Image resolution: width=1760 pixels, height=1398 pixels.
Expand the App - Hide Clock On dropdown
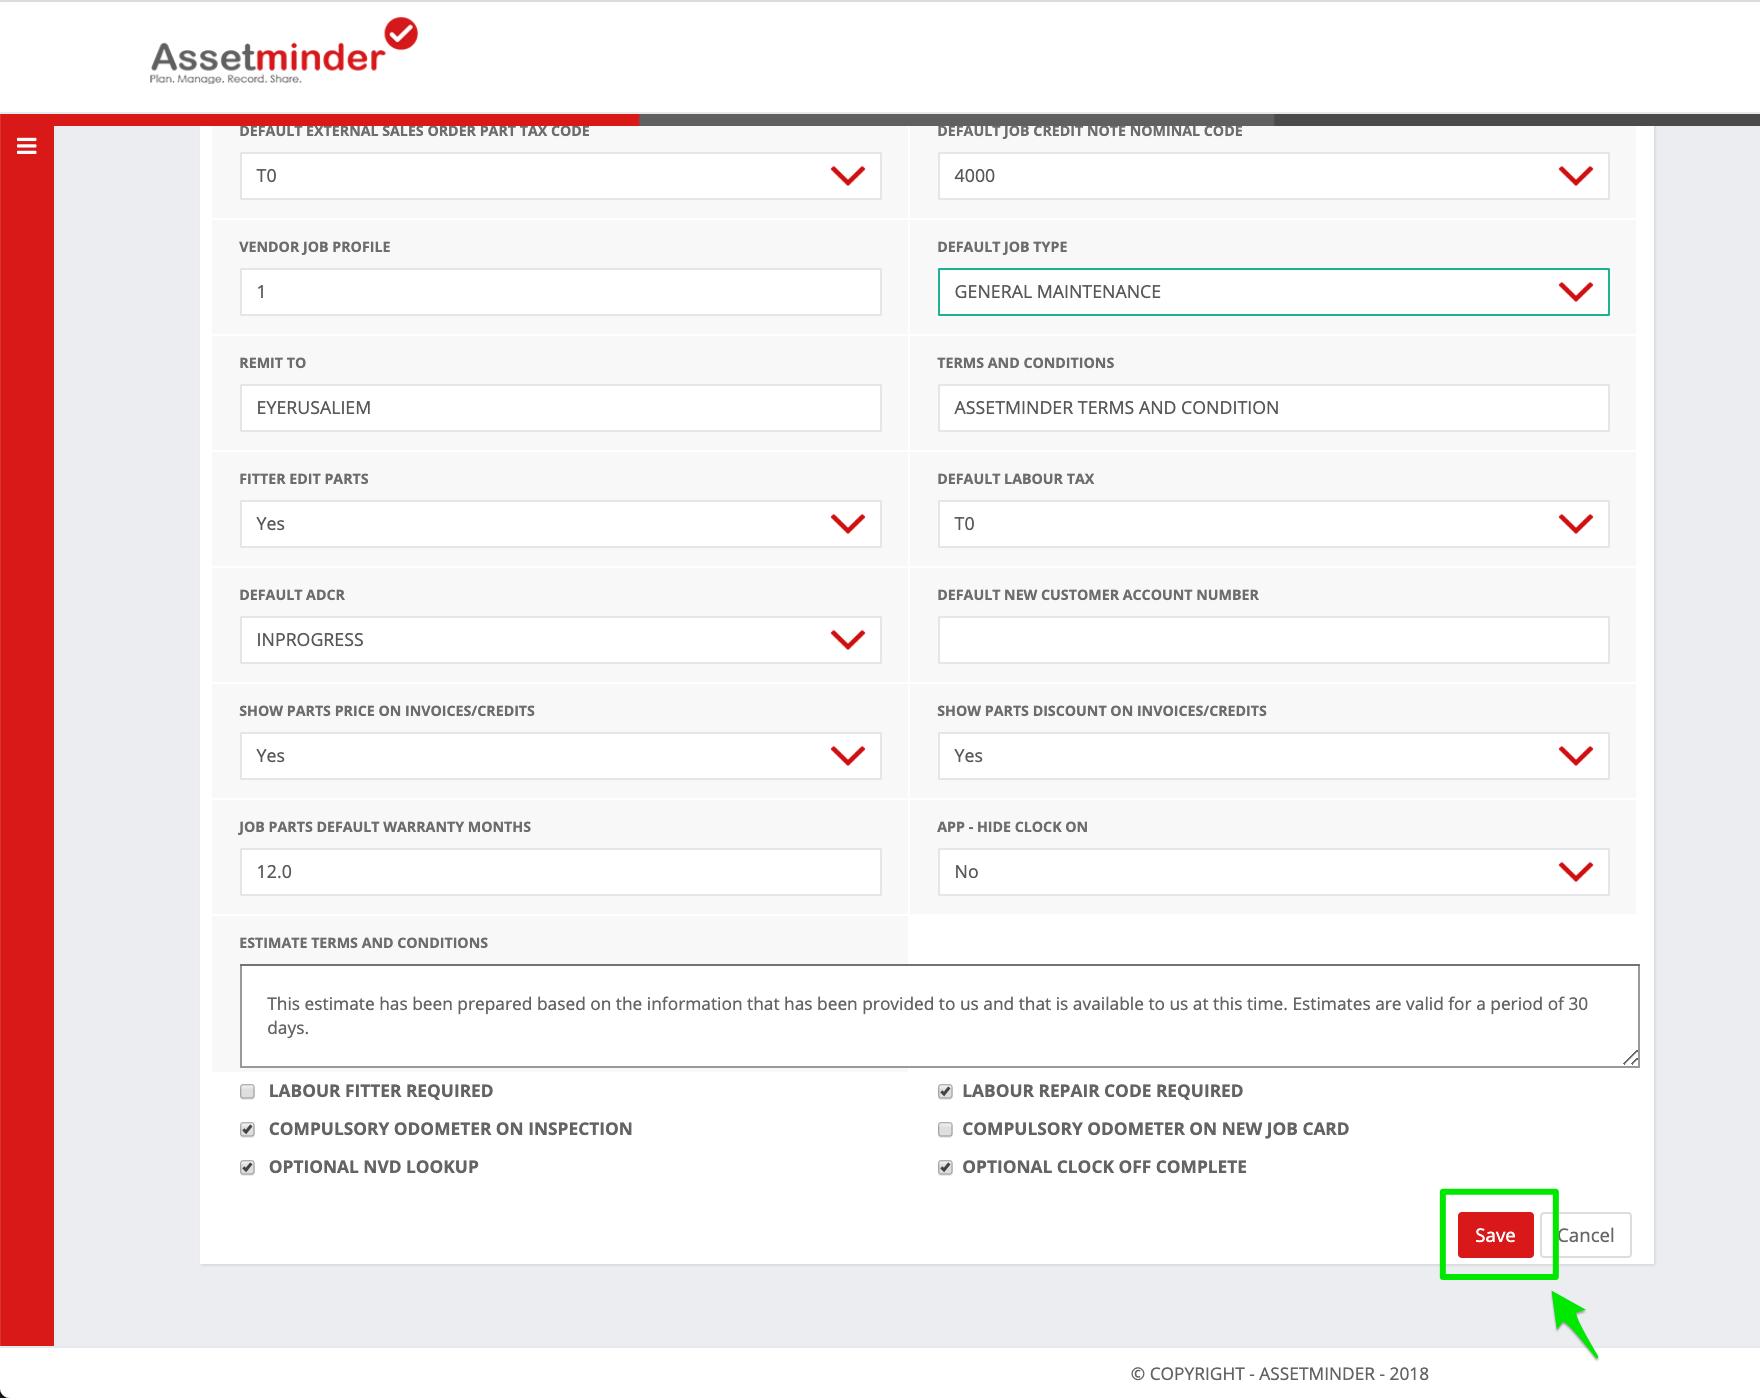pyautogui.click(x=1273, y=872)
